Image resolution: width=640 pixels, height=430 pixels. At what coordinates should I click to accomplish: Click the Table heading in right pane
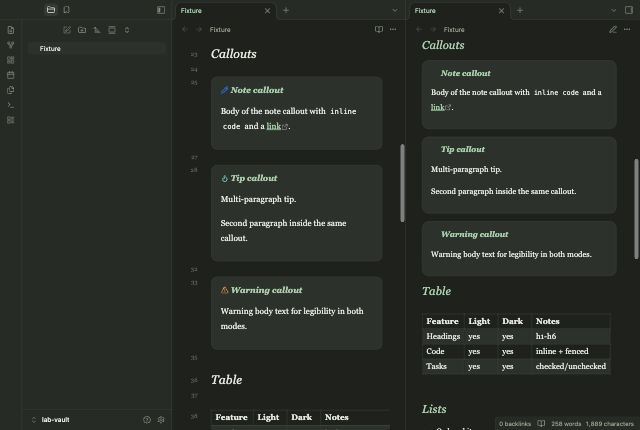[x=436, y=291]
